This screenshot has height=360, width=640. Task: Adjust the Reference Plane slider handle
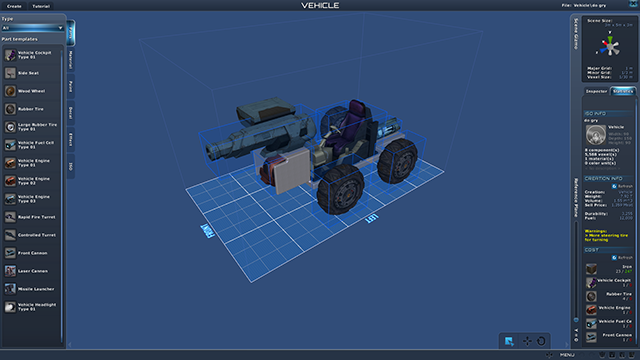coord(576,320)
